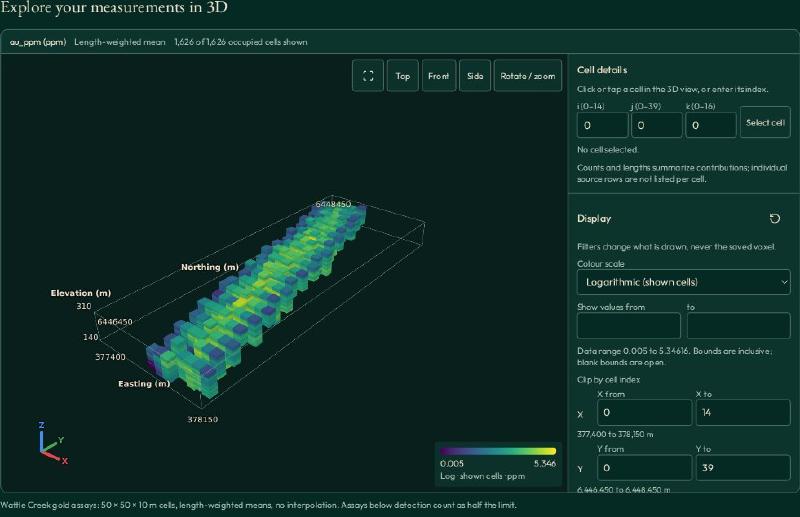Click the colour scale gradient bar
Viewport: 800px width, 517px height.
(x=497, y=451)
